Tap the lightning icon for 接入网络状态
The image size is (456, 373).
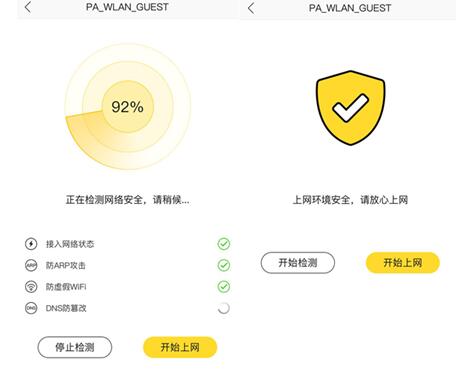(31, 244)
